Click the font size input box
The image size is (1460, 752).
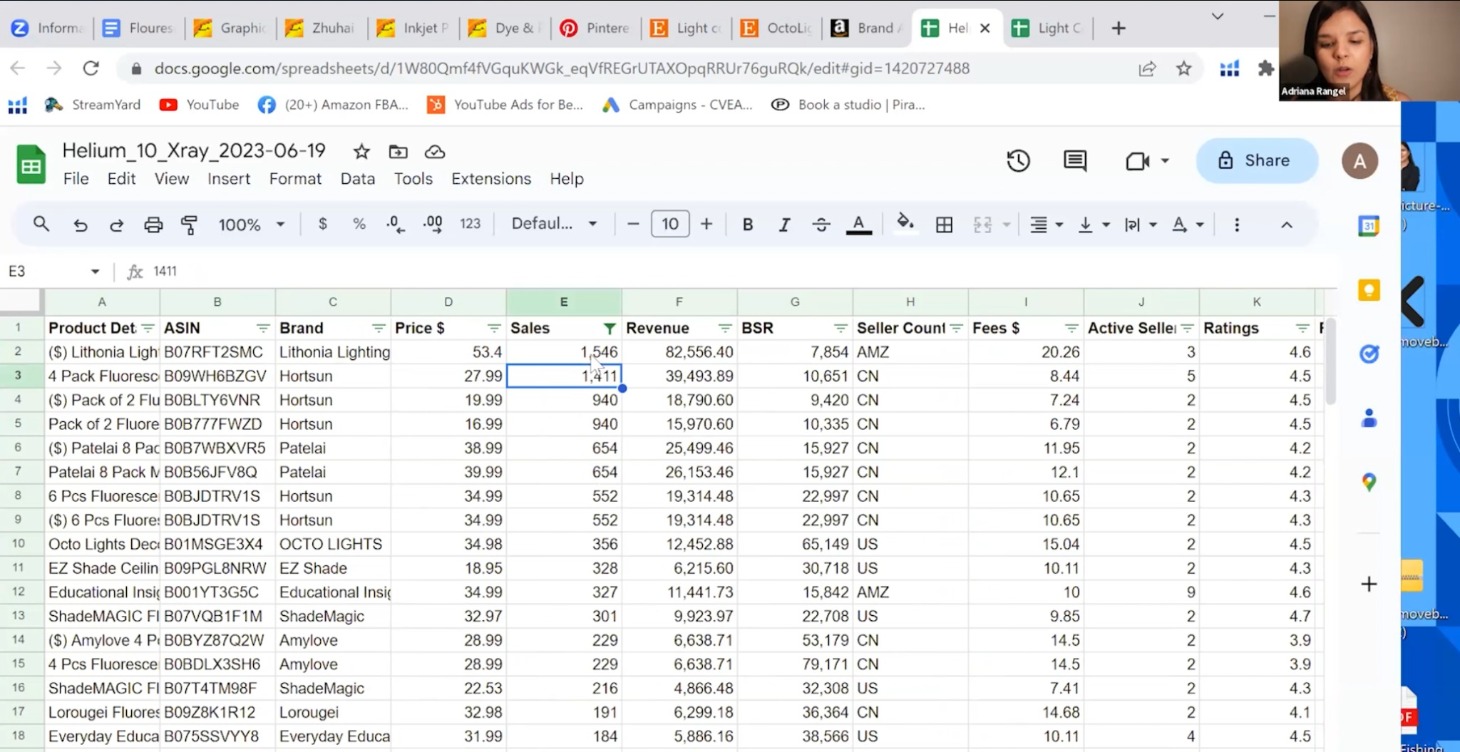(670, 224)
